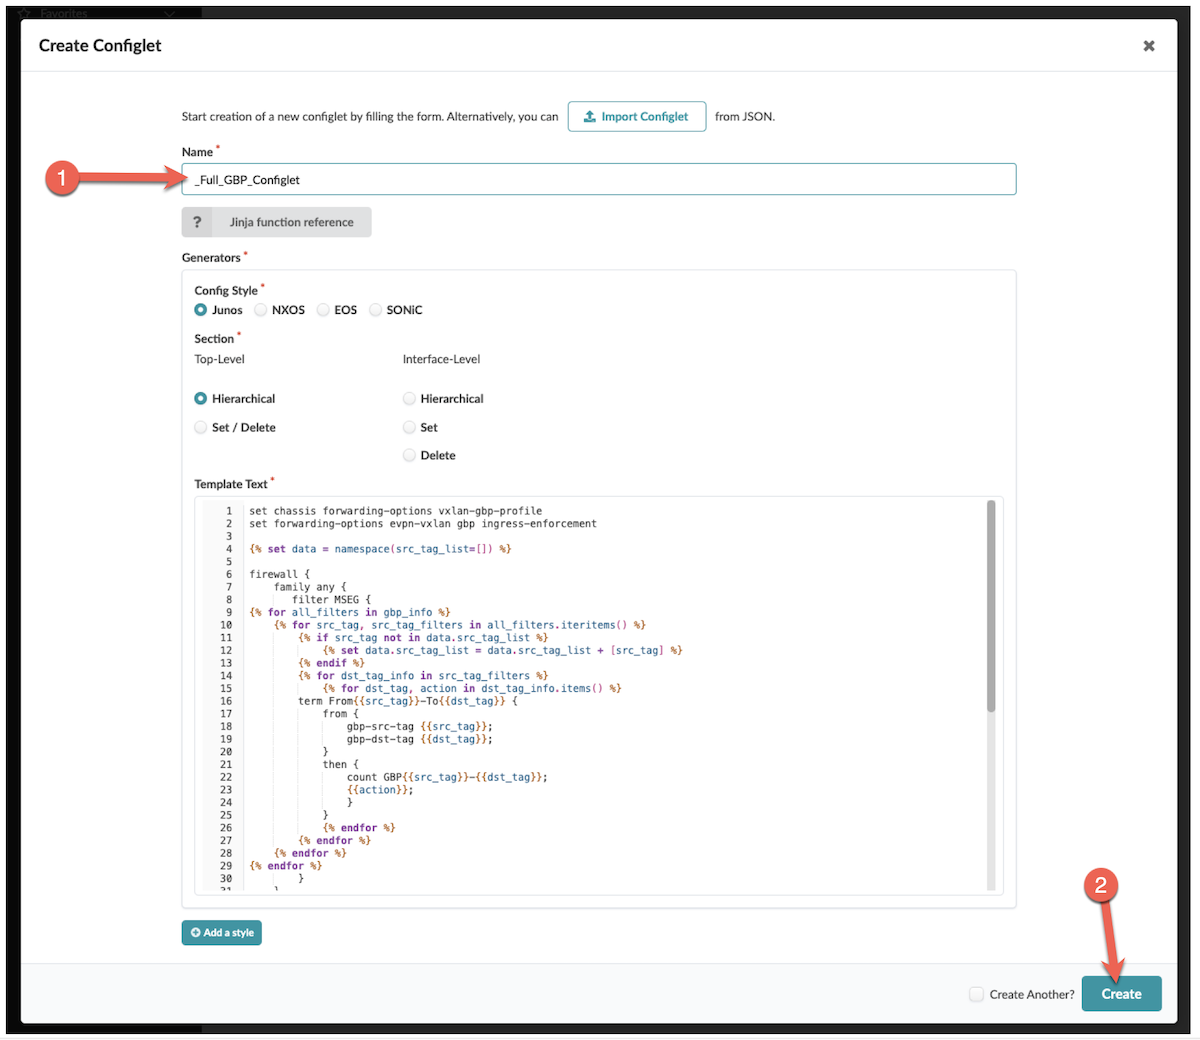Select the Junos config style
The width and height of the screenshot is (1200, 1040).
coord(201,310)
